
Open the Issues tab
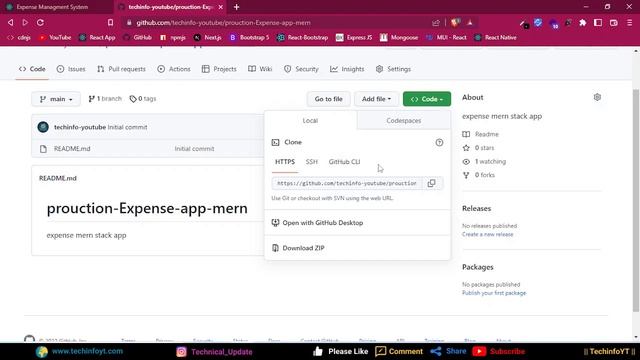pos(71,69)
